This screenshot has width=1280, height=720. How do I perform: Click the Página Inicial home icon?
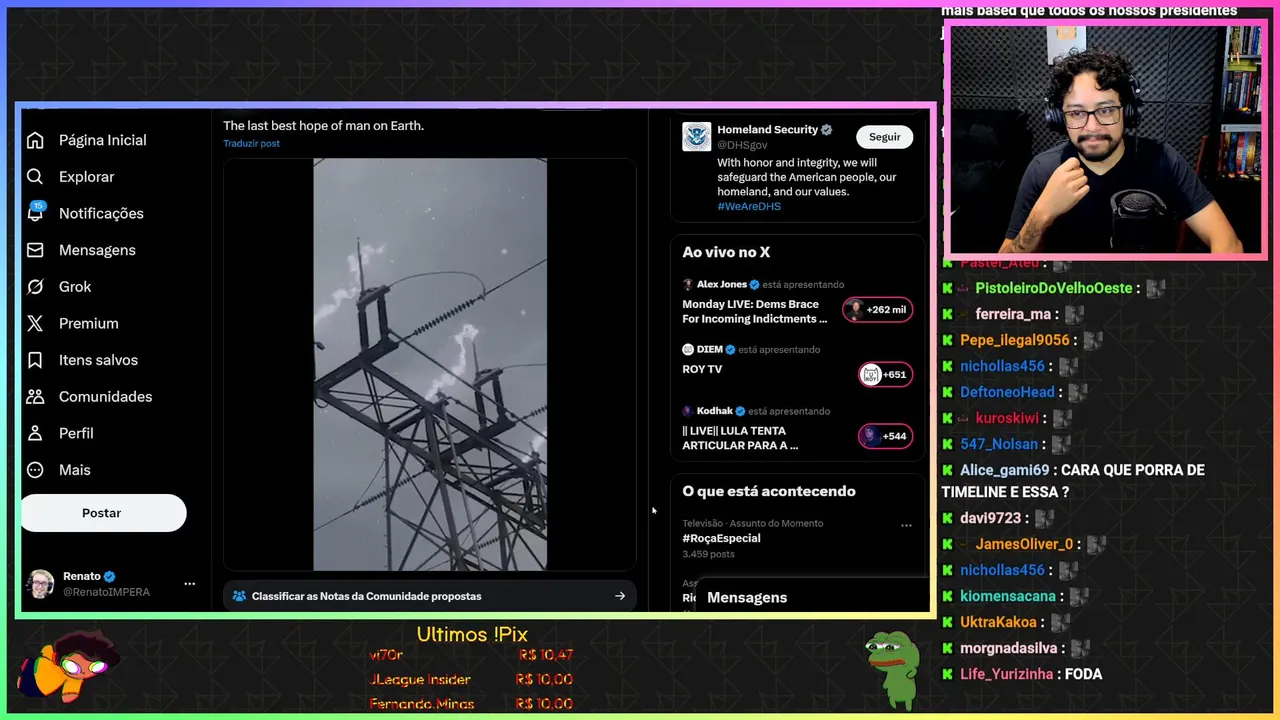point(35,140)
